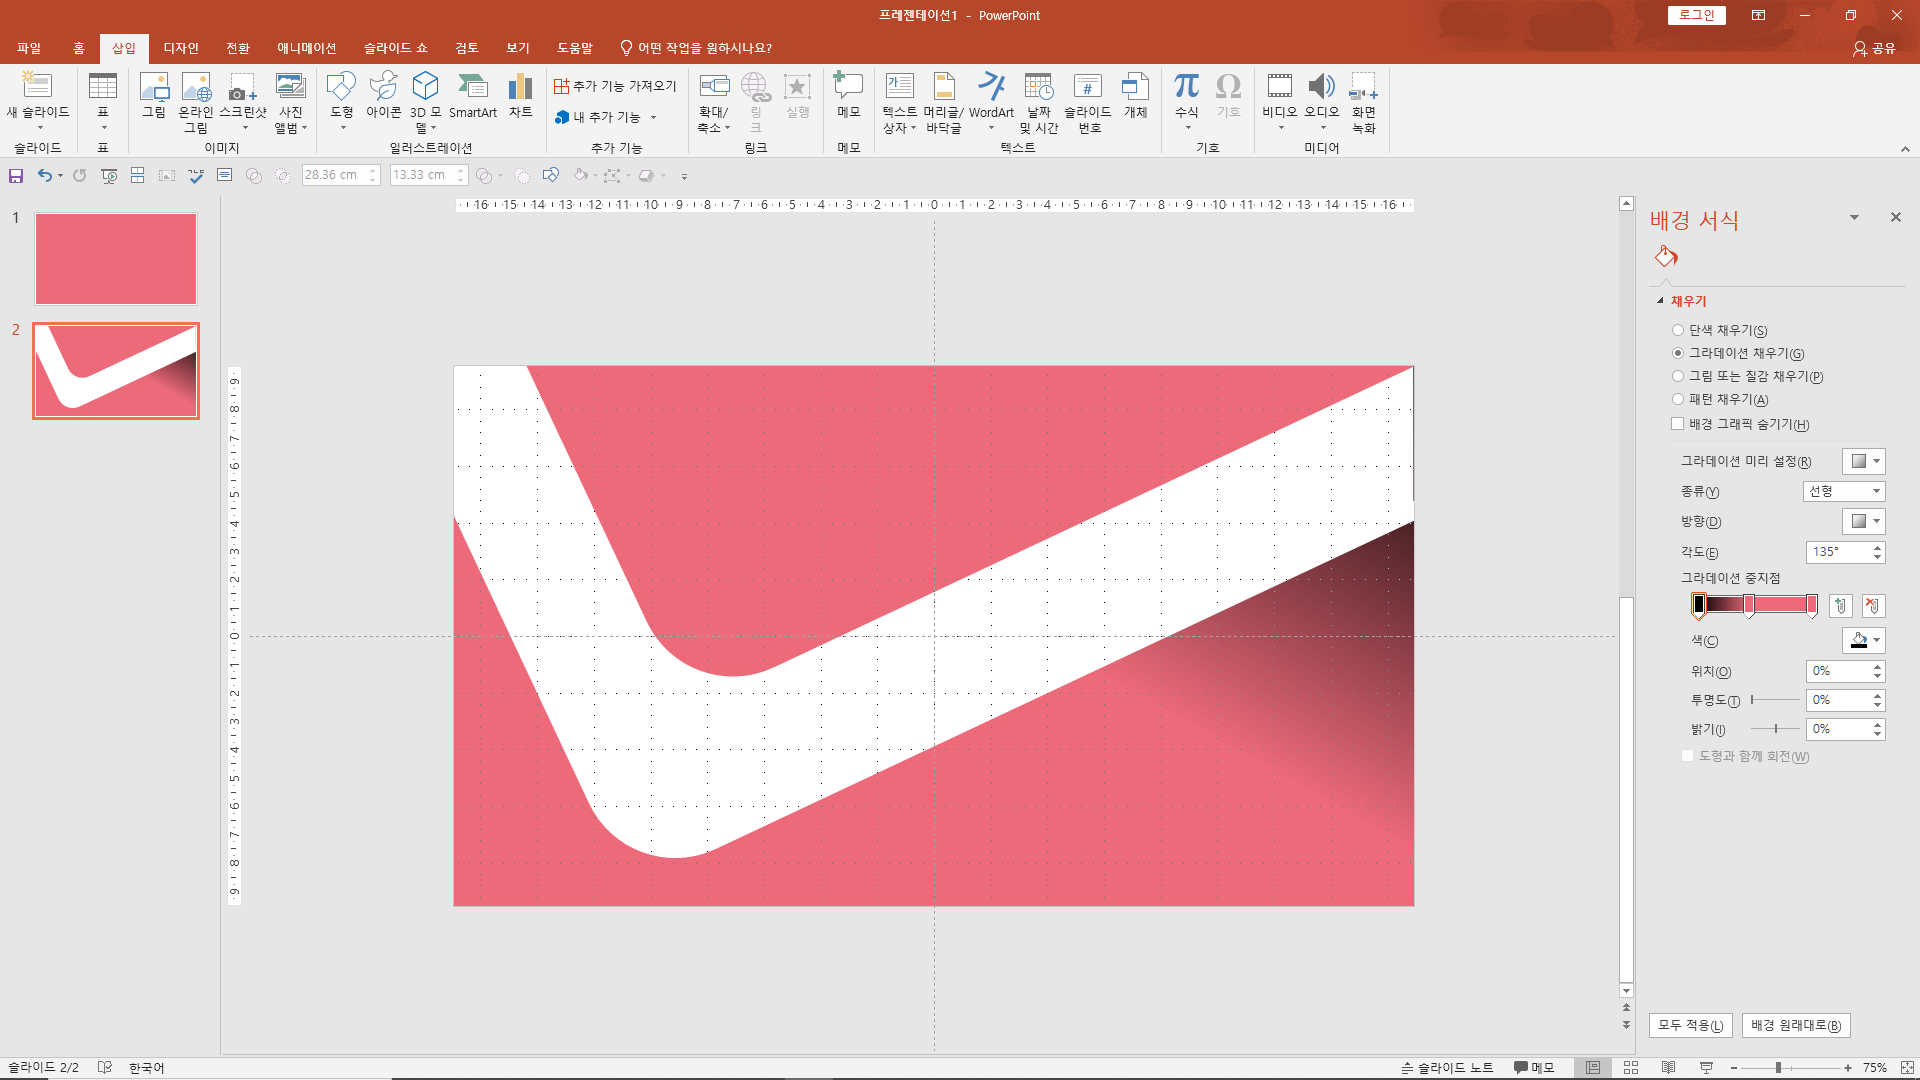This screenshot has height=1080, width=1920.
Task: Add a gradient stop button
Action: pyautogui.click(x=1840, y=605)
